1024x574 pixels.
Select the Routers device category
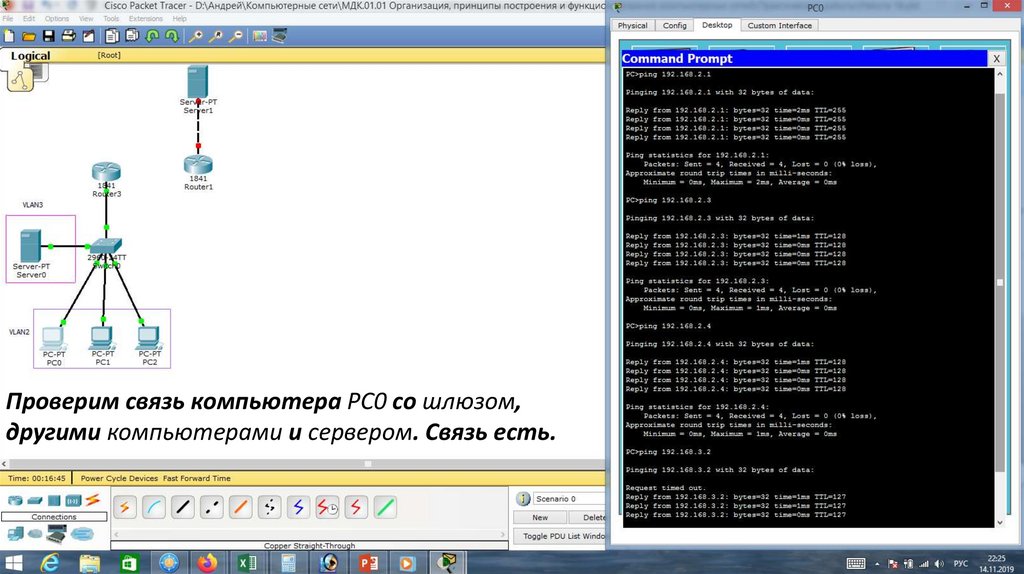point(14,501)
